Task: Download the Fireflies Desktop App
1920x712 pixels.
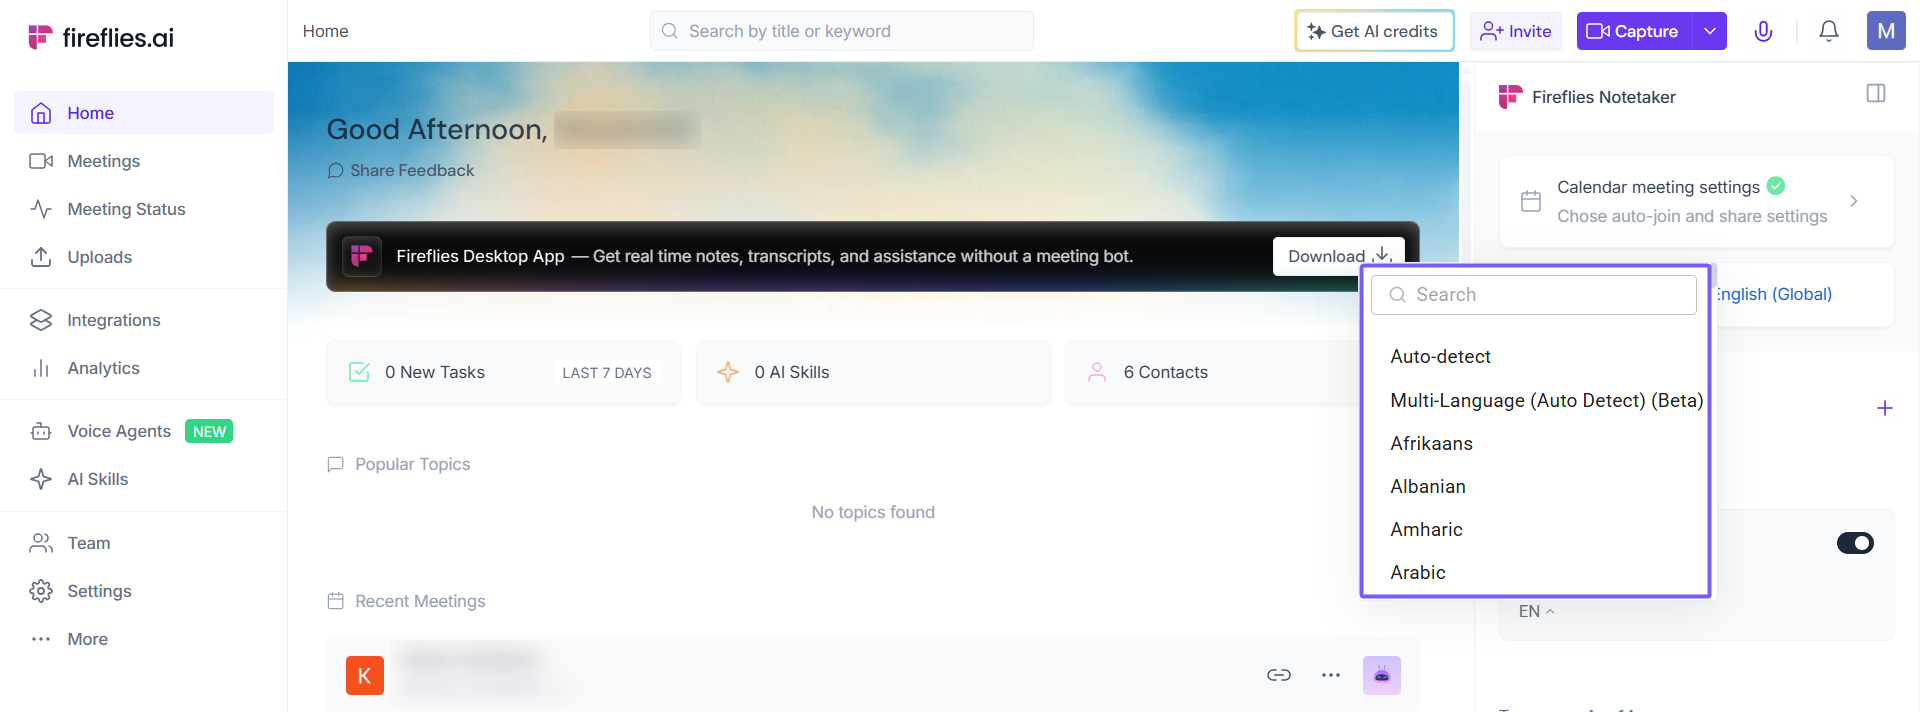Action: click(x=1338, y=256)
